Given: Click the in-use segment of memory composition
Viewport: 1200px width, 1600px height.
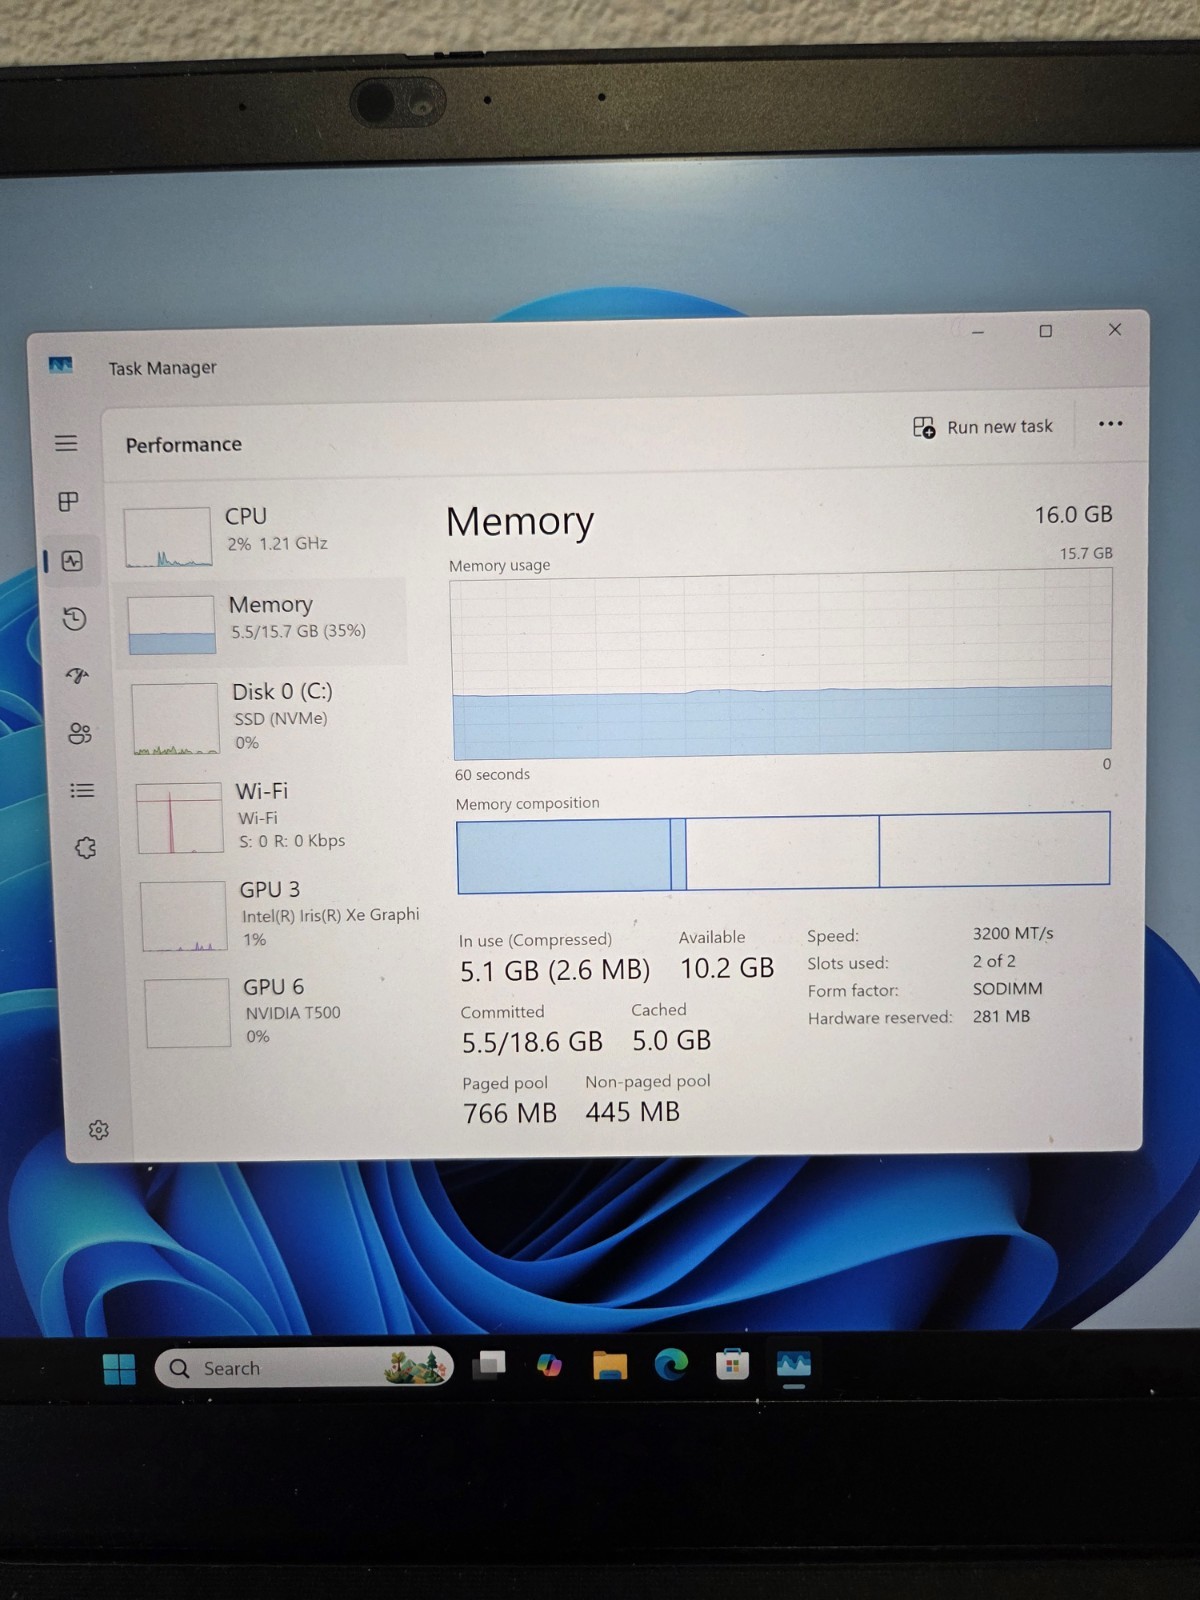Looking at the screenshot, I should click(x=564, y=856).
